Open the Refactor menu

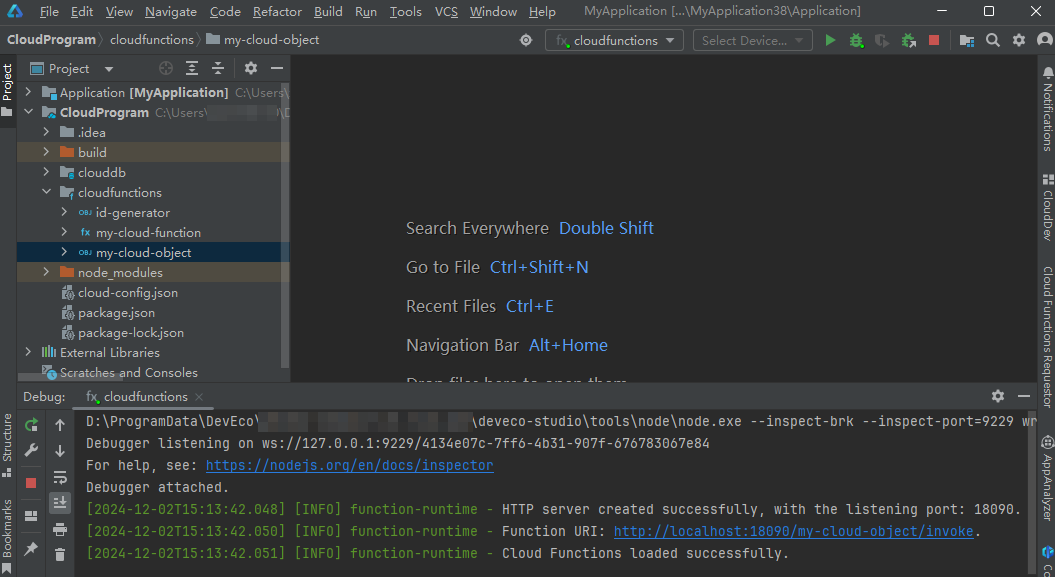point(277,12)
